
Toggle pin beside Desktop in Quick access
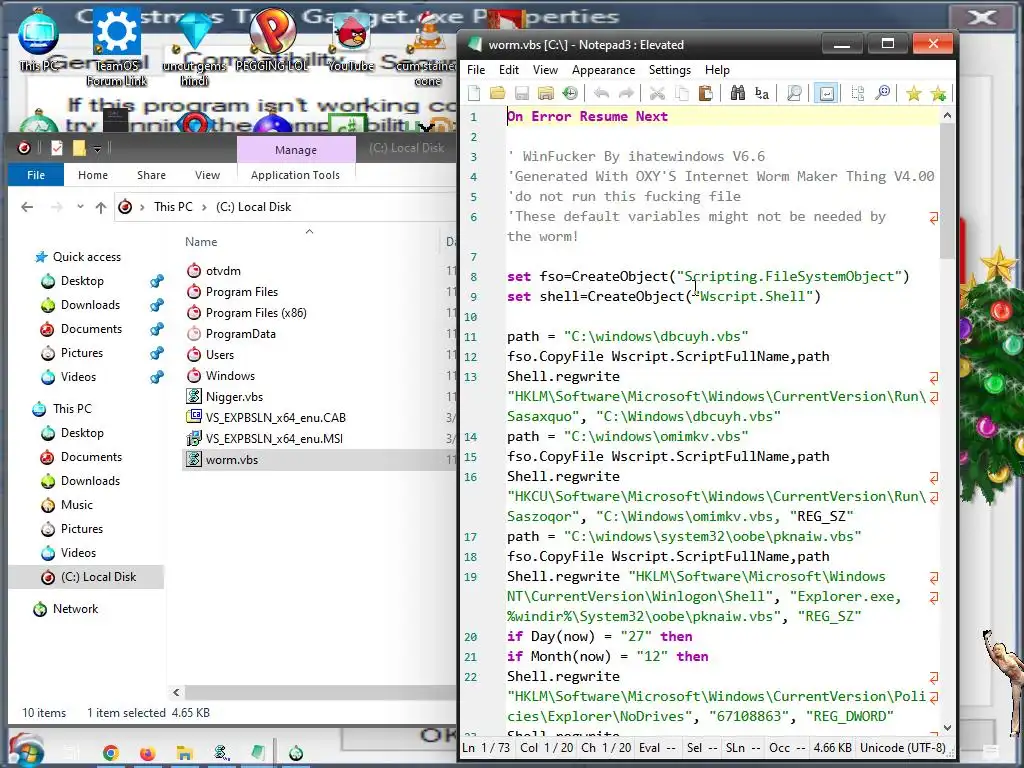pos(157,281)
